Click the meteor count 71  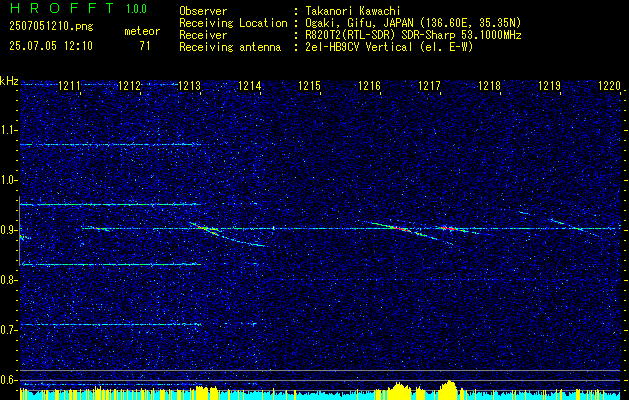(x=145, y=46)
